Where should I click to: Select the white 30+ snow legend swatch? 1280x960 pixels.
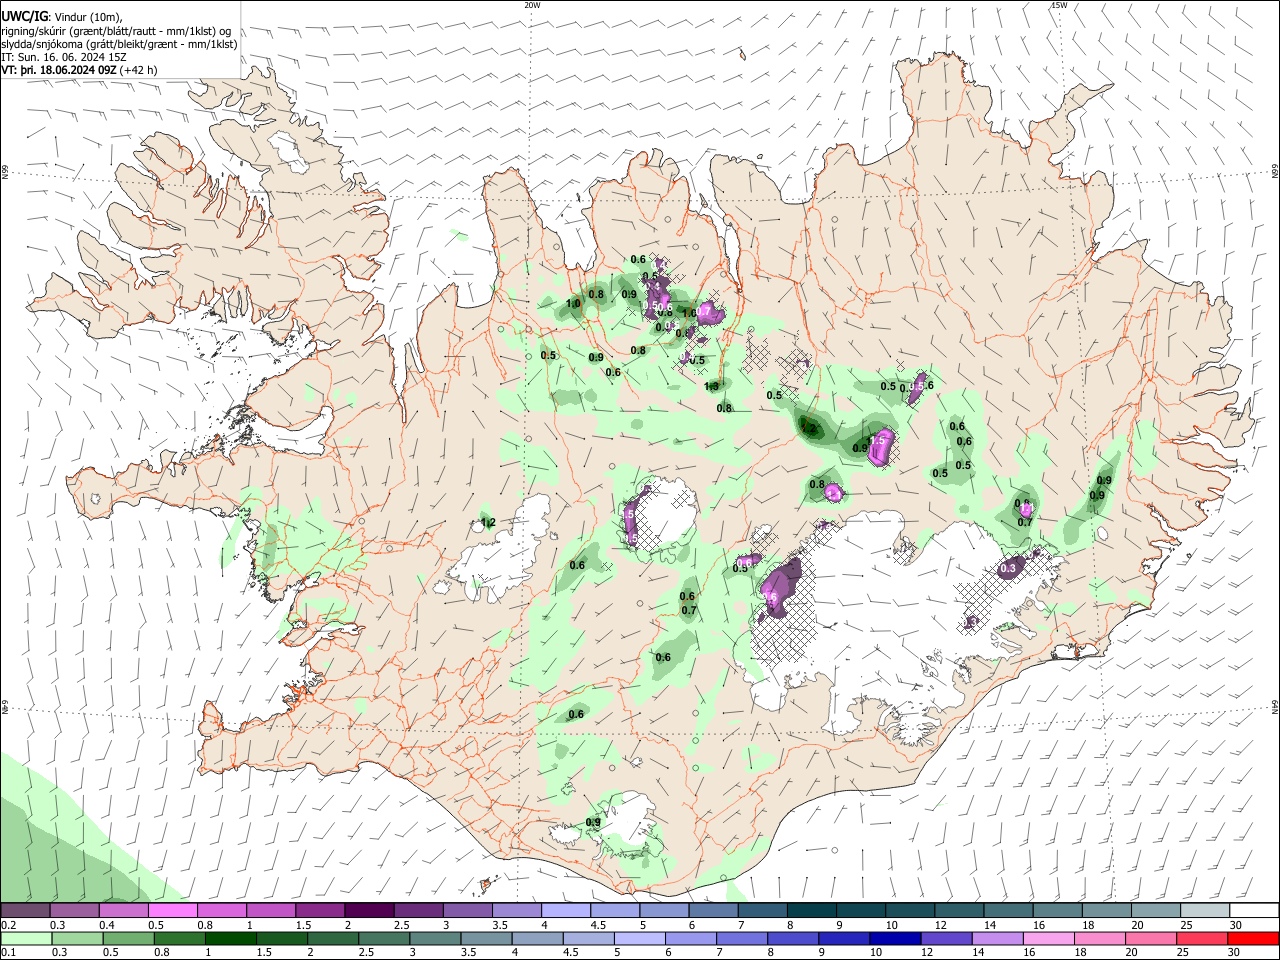[1255, 910]
